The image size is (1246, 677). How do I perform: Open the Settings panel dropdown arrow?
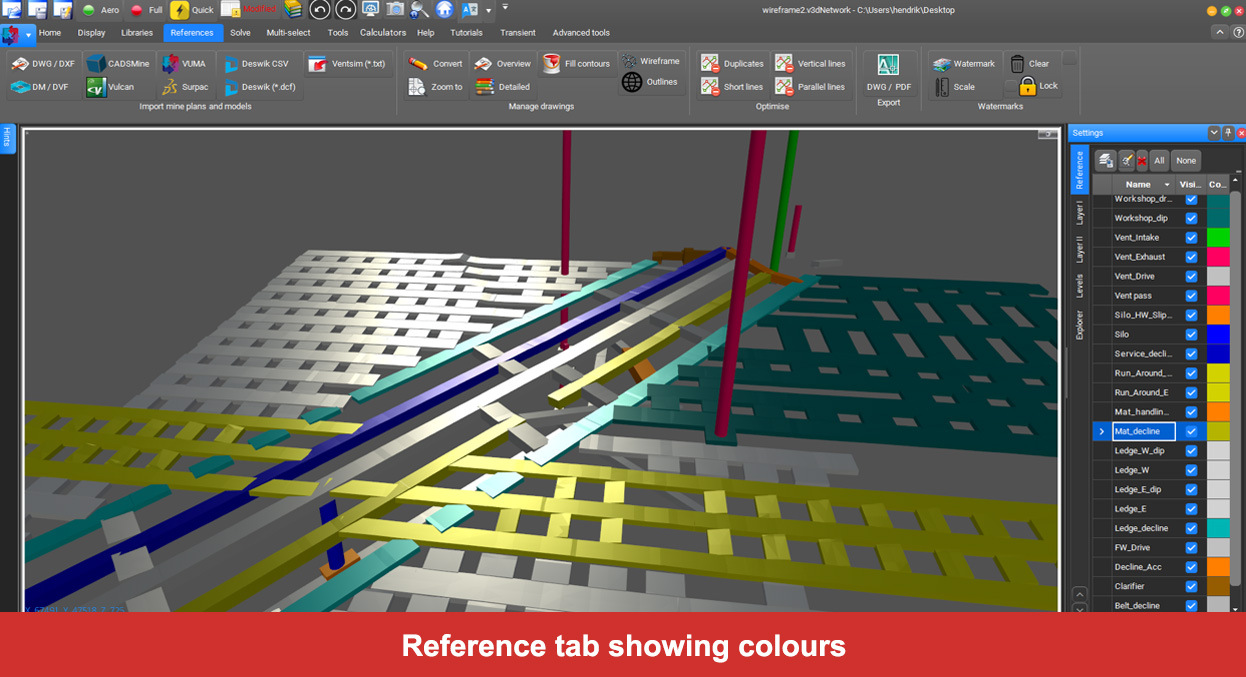[1214, 133]
